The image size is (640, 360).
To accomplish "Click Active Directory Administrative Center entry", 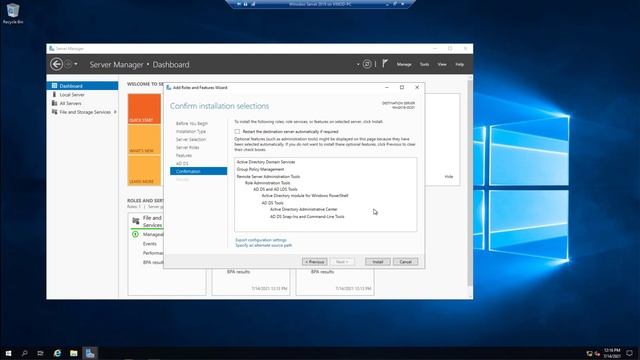I will click(x=304, y=209).
